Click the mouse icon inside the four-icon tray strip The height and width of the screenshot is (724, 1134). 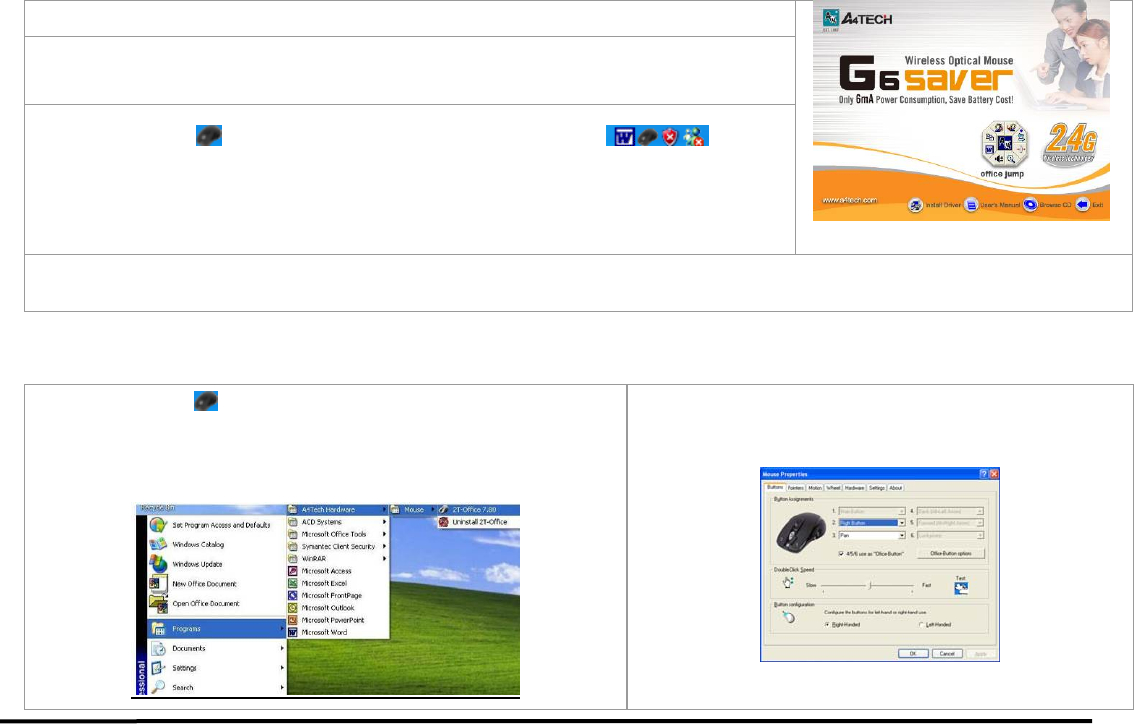click(x=647, y=136)
